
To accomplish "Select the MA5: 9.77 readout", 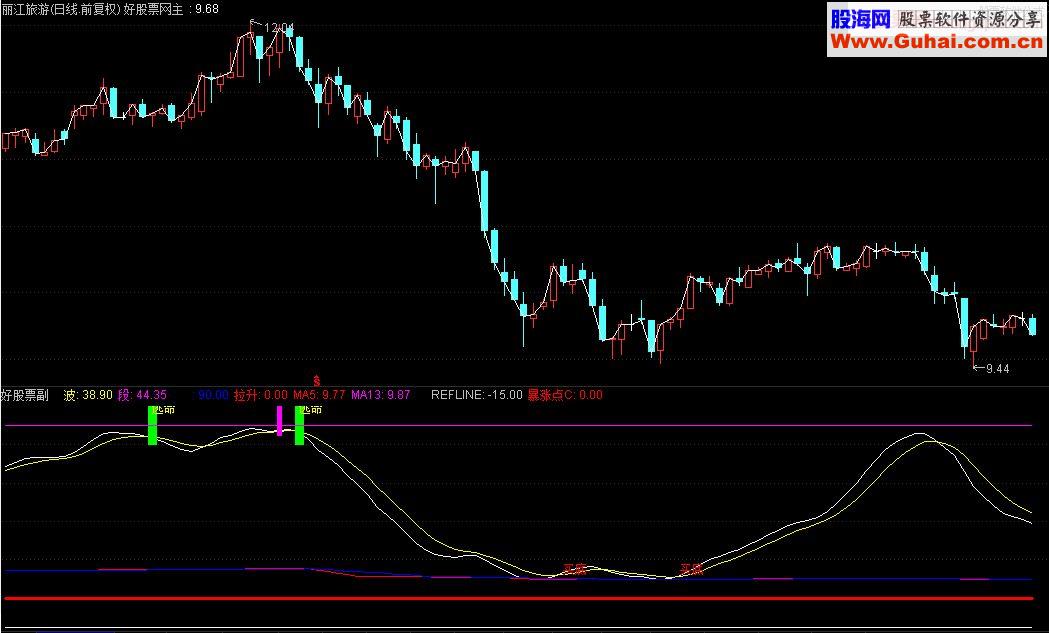I will tap(319, 395).
